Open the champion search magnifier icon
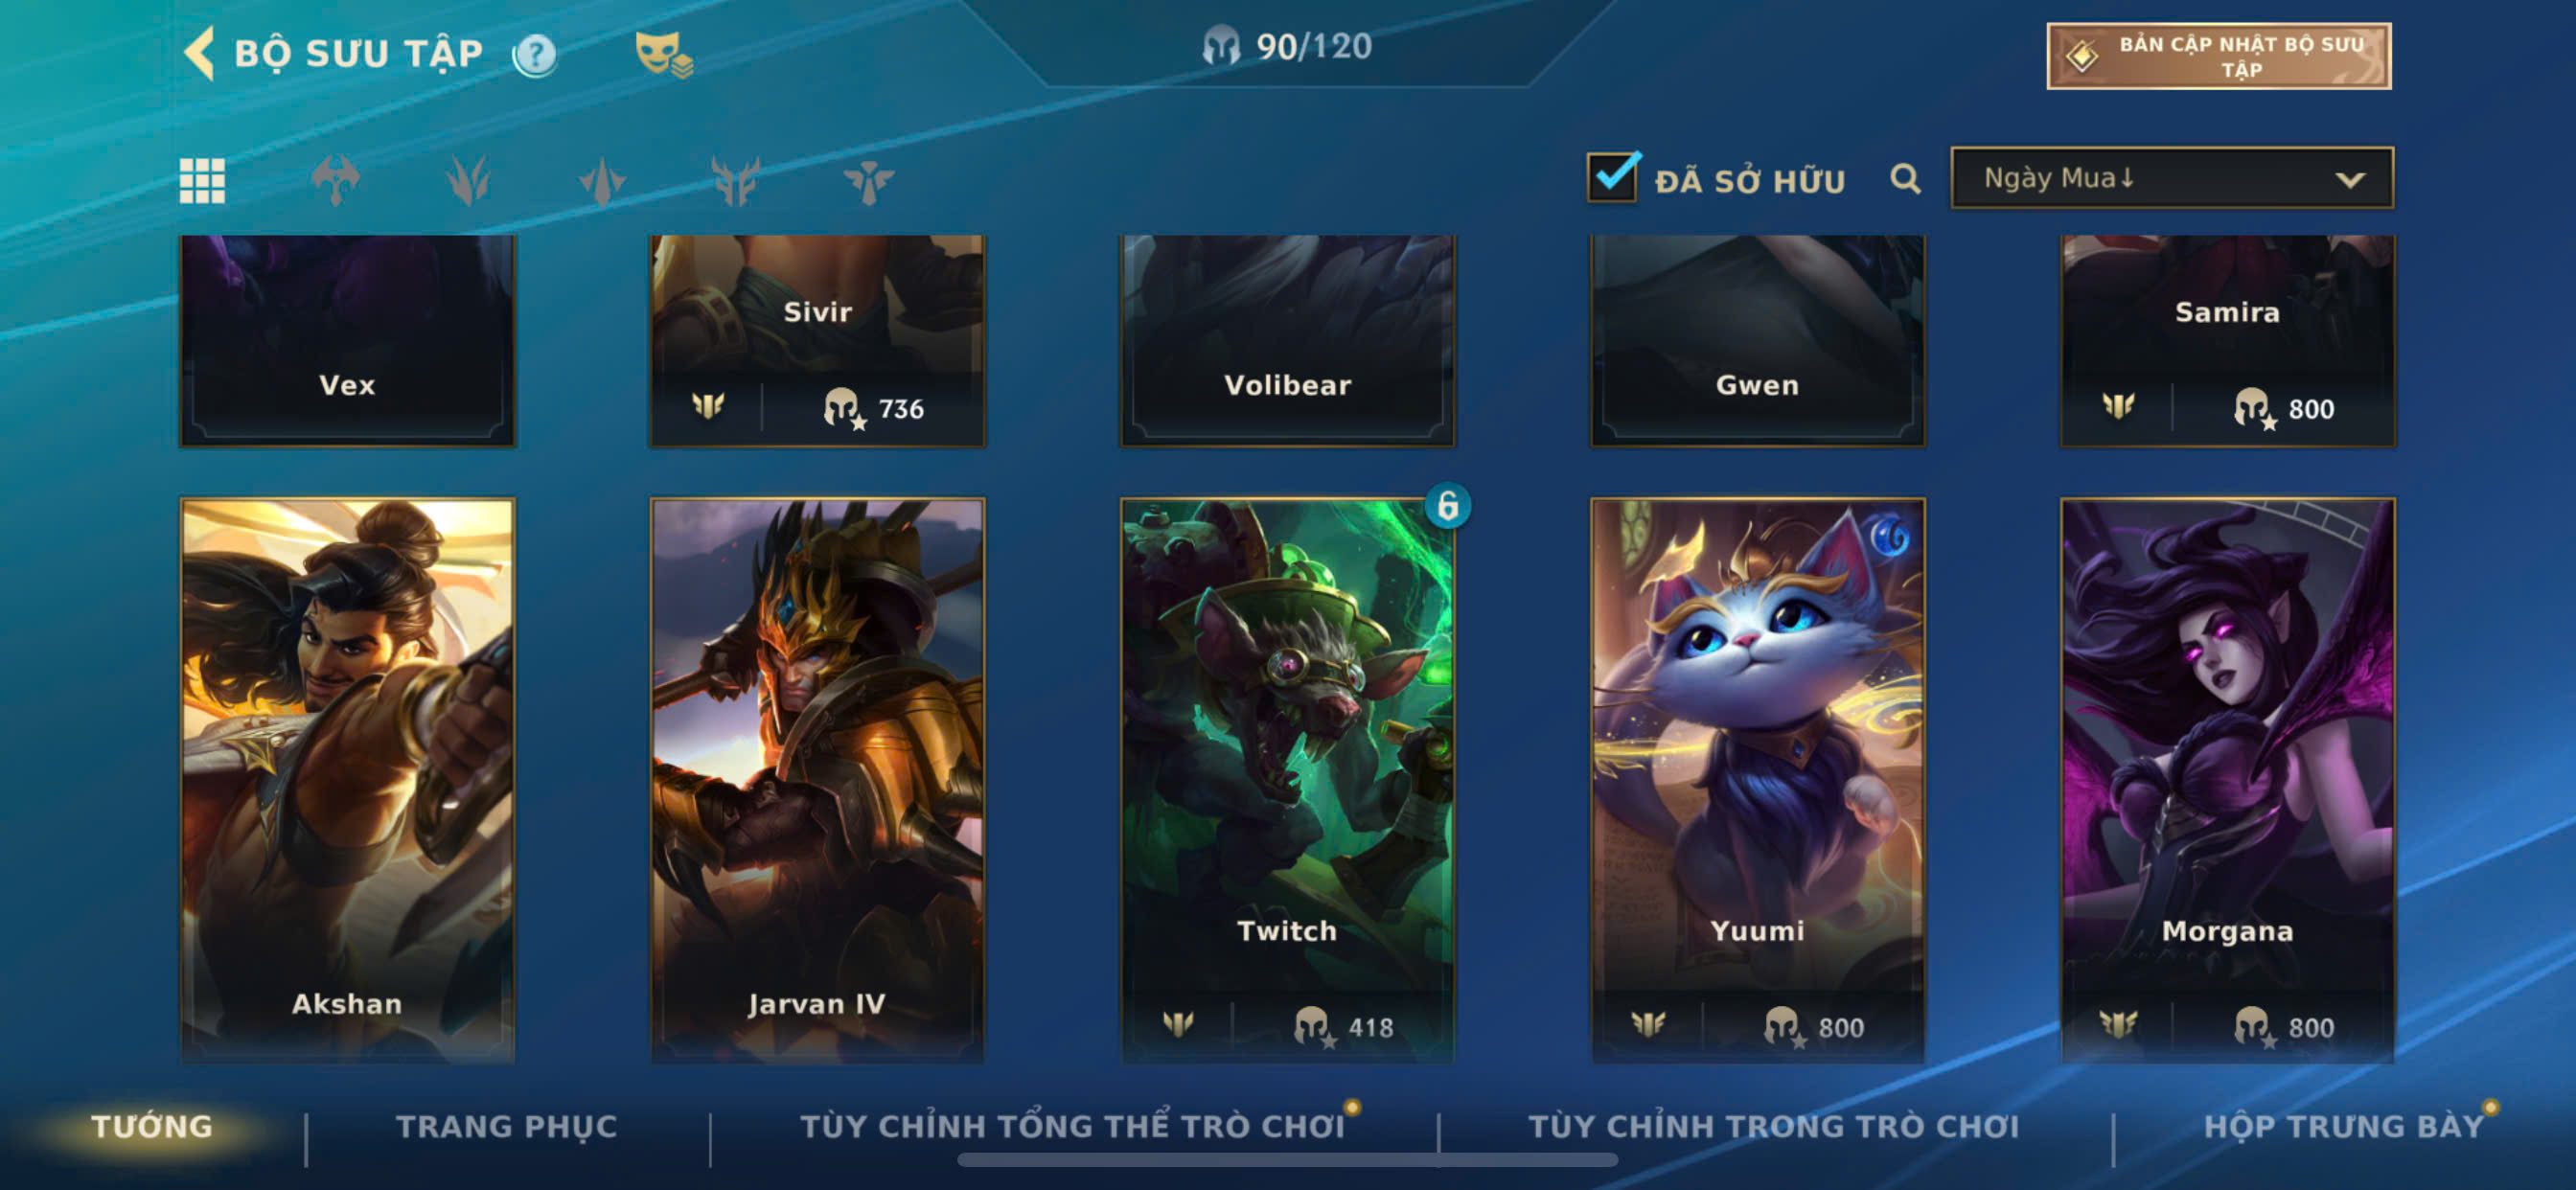Image resolution: width=2576 pixels, height=1190 pixels. coord(1905,179)
